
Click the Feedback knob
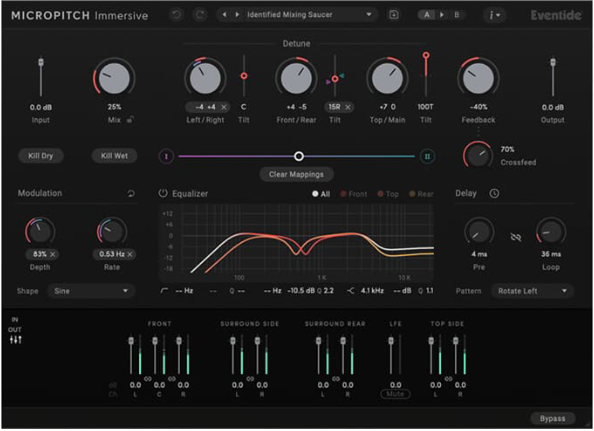[478, 78]
